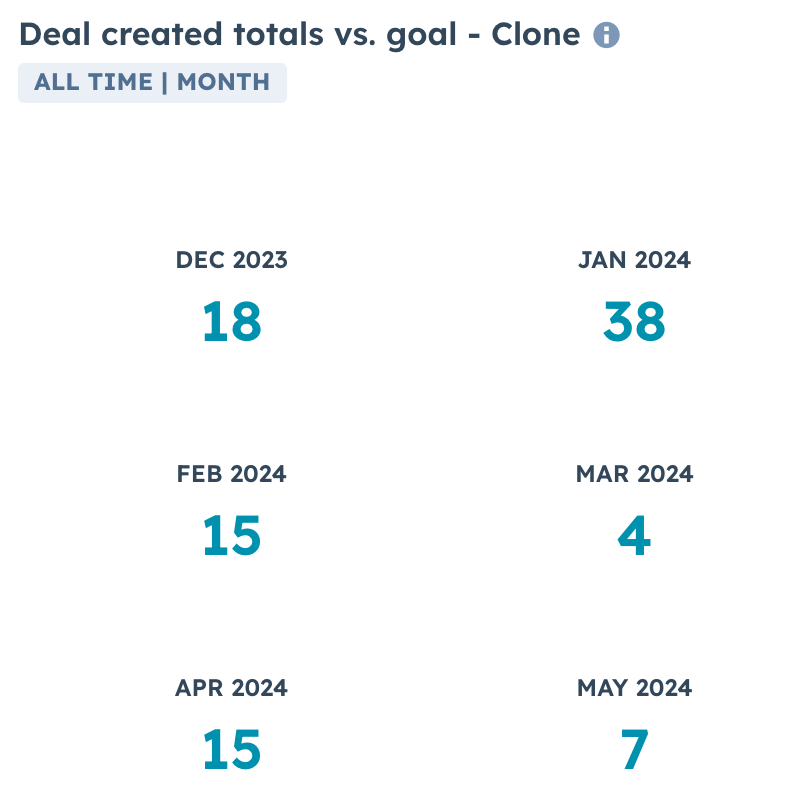Click the pipe separator in the filter badge

164,82
